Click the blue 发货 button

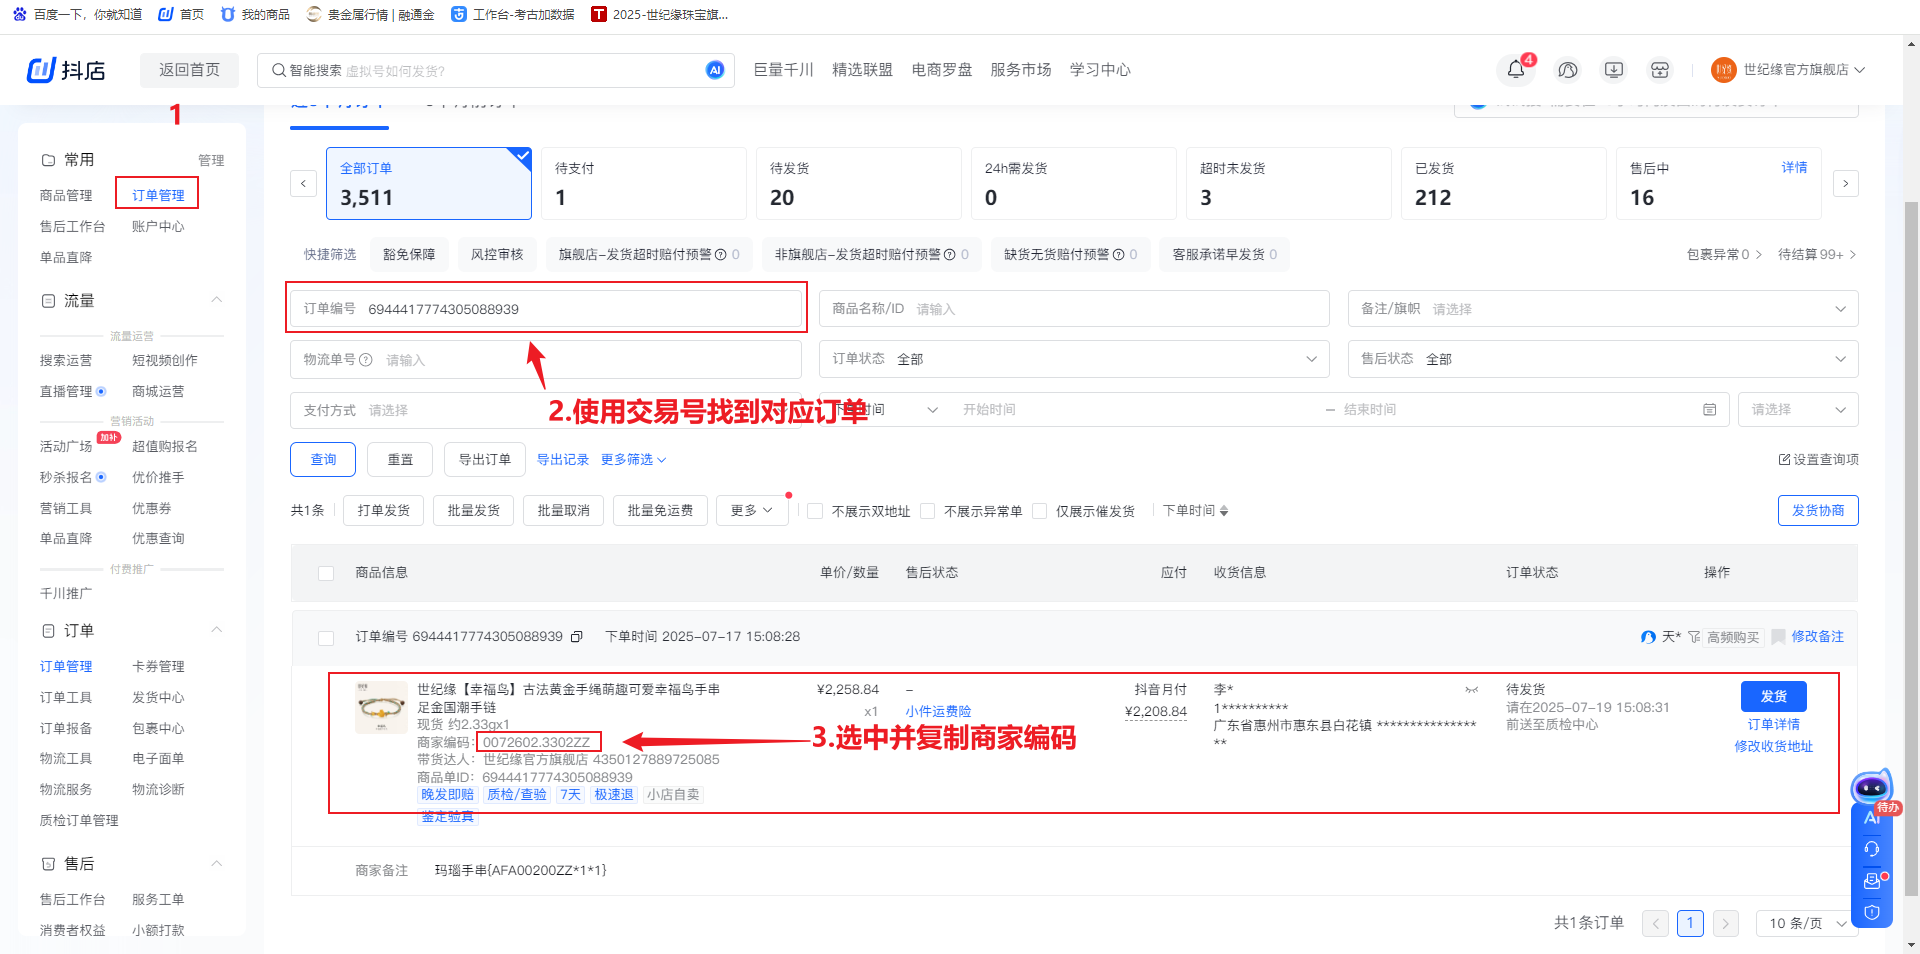pos(1773,696)
